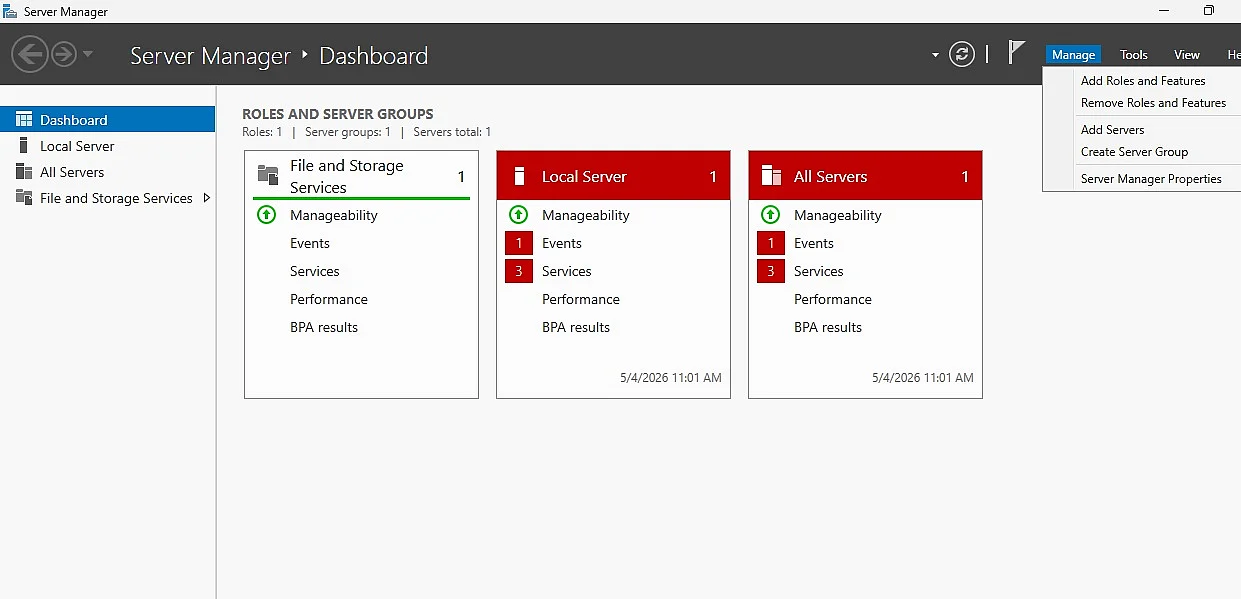Click the All Servers tile icon
The image size is (1241, 599).
771,176
